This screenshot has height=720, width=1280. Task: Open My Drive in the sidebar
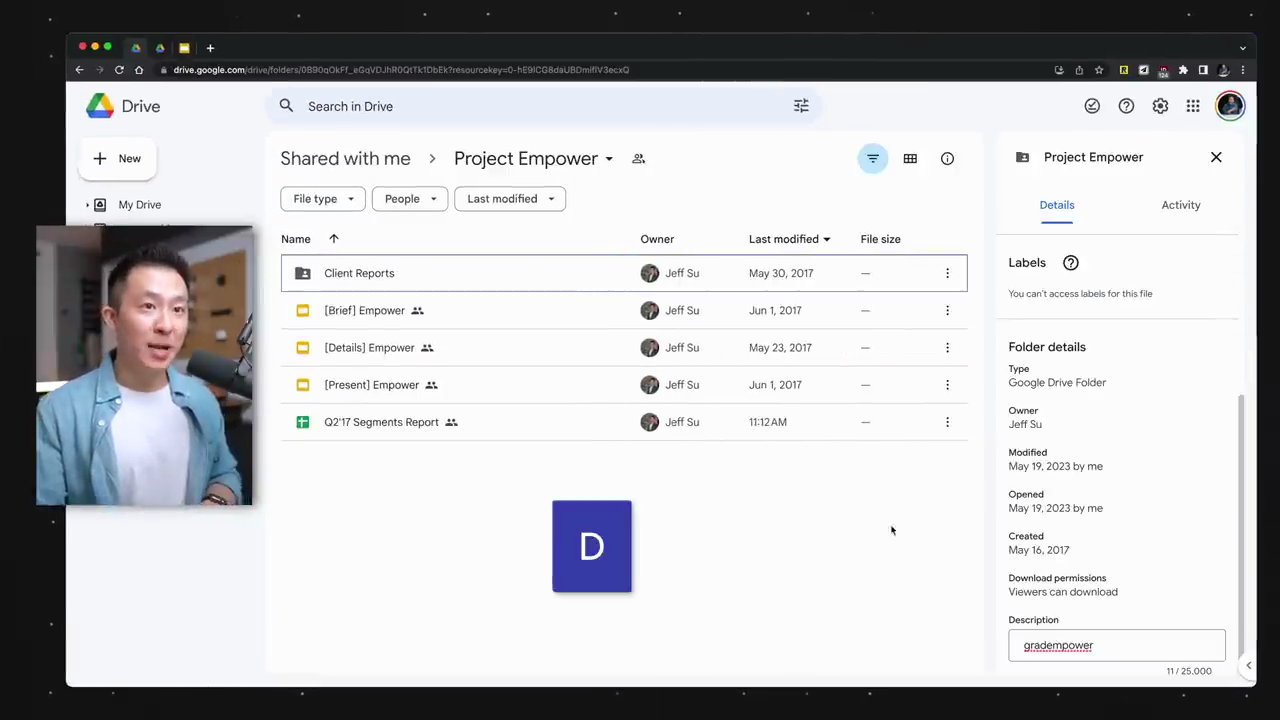pos(140,205)
